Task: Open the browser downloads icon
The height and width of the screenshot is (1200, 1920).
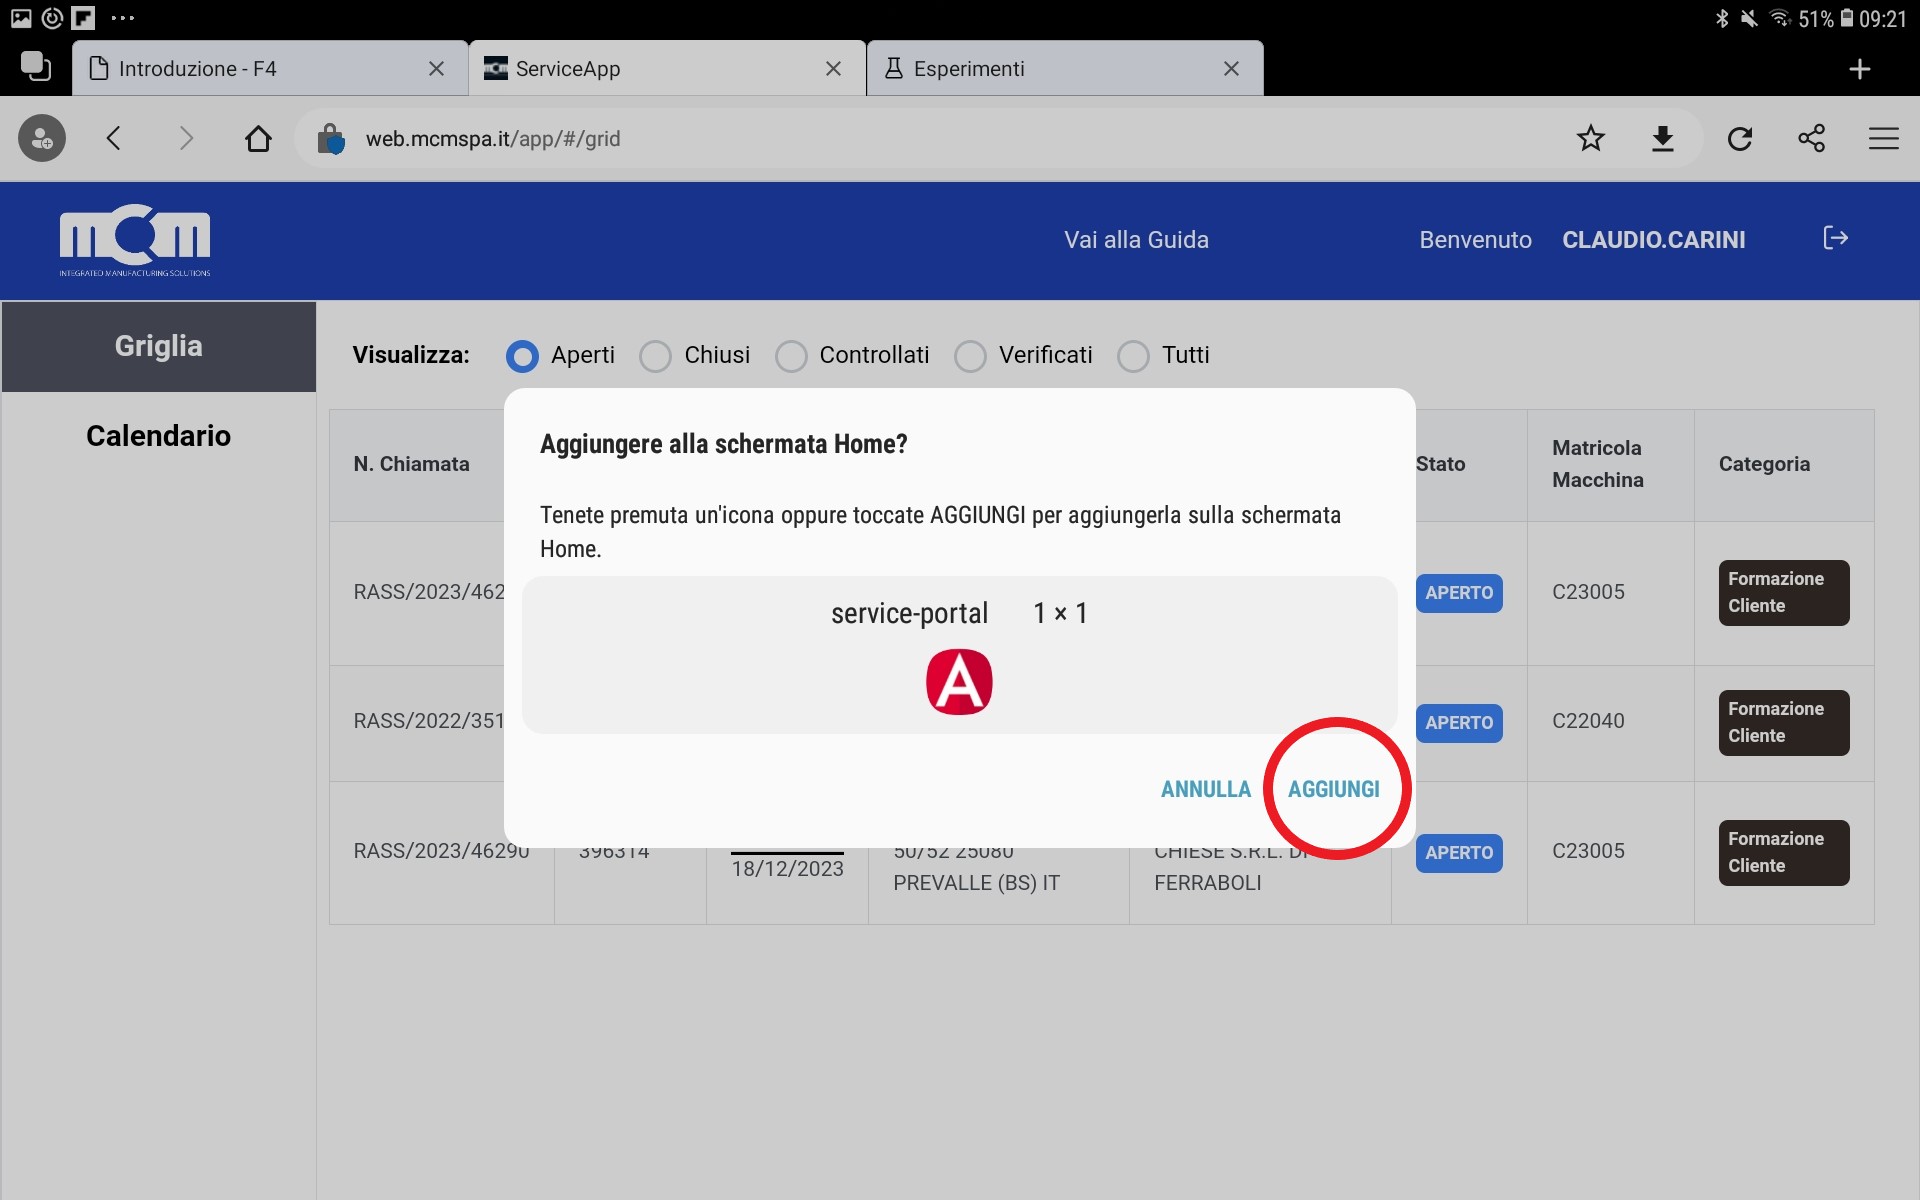Action: pyautogui.click(x=1662, y=138)
